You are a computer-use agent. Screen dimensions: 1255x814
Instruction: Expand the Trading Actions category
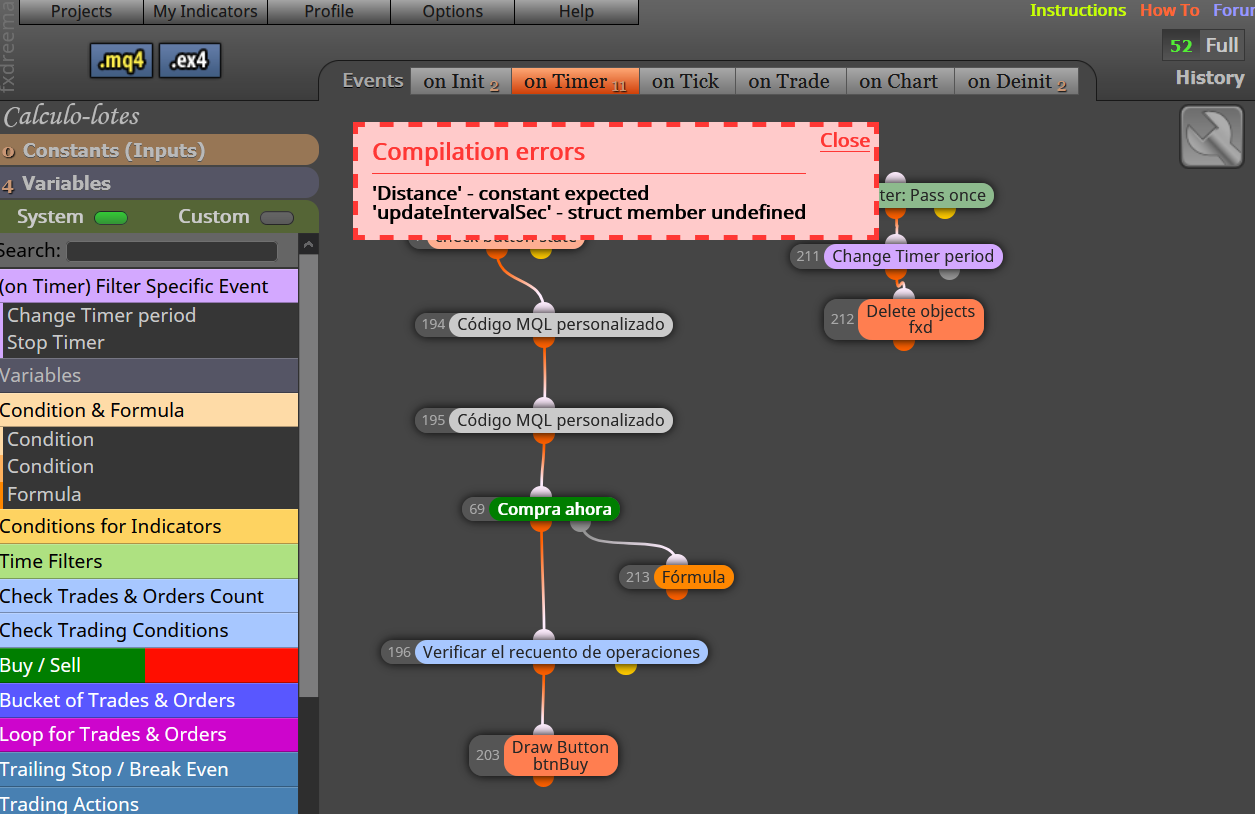149,802
